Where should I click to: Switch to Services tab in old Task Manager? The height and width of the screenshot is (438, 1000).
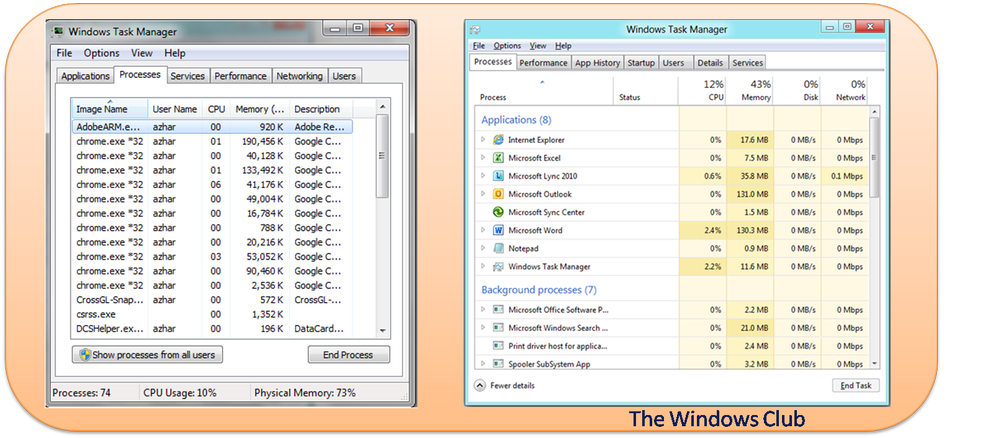point(188,76)
